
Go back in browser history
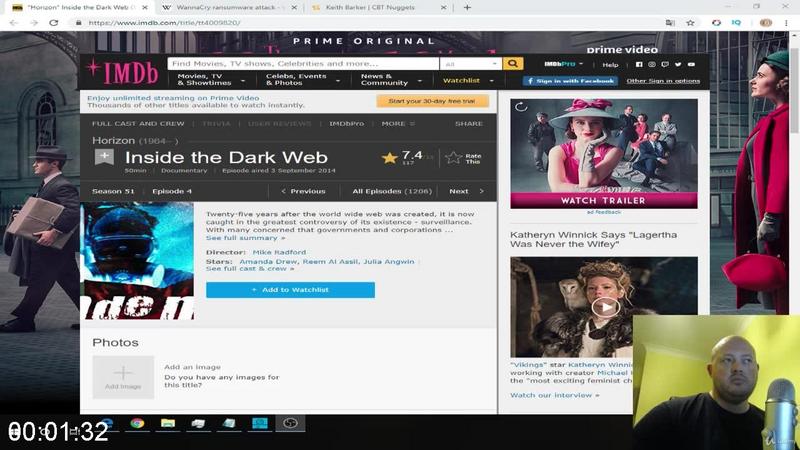click(14, 22)
